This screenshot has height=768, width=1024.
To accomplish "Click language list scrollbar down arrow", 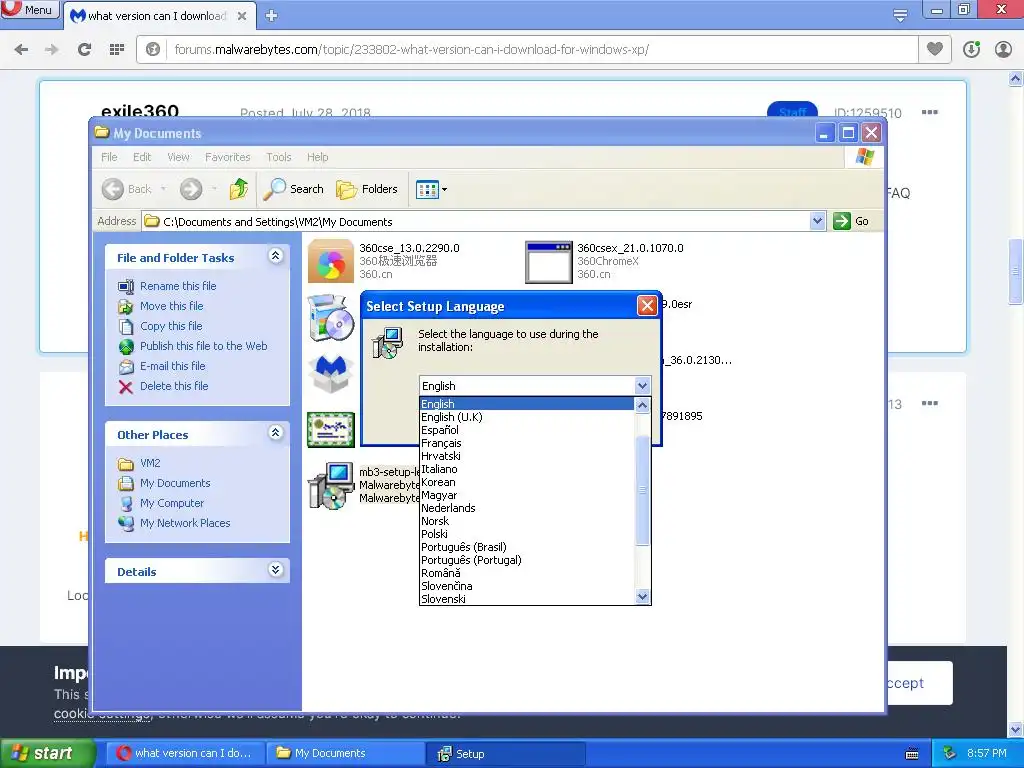I will pyautogui.click(x=642, y=596).
